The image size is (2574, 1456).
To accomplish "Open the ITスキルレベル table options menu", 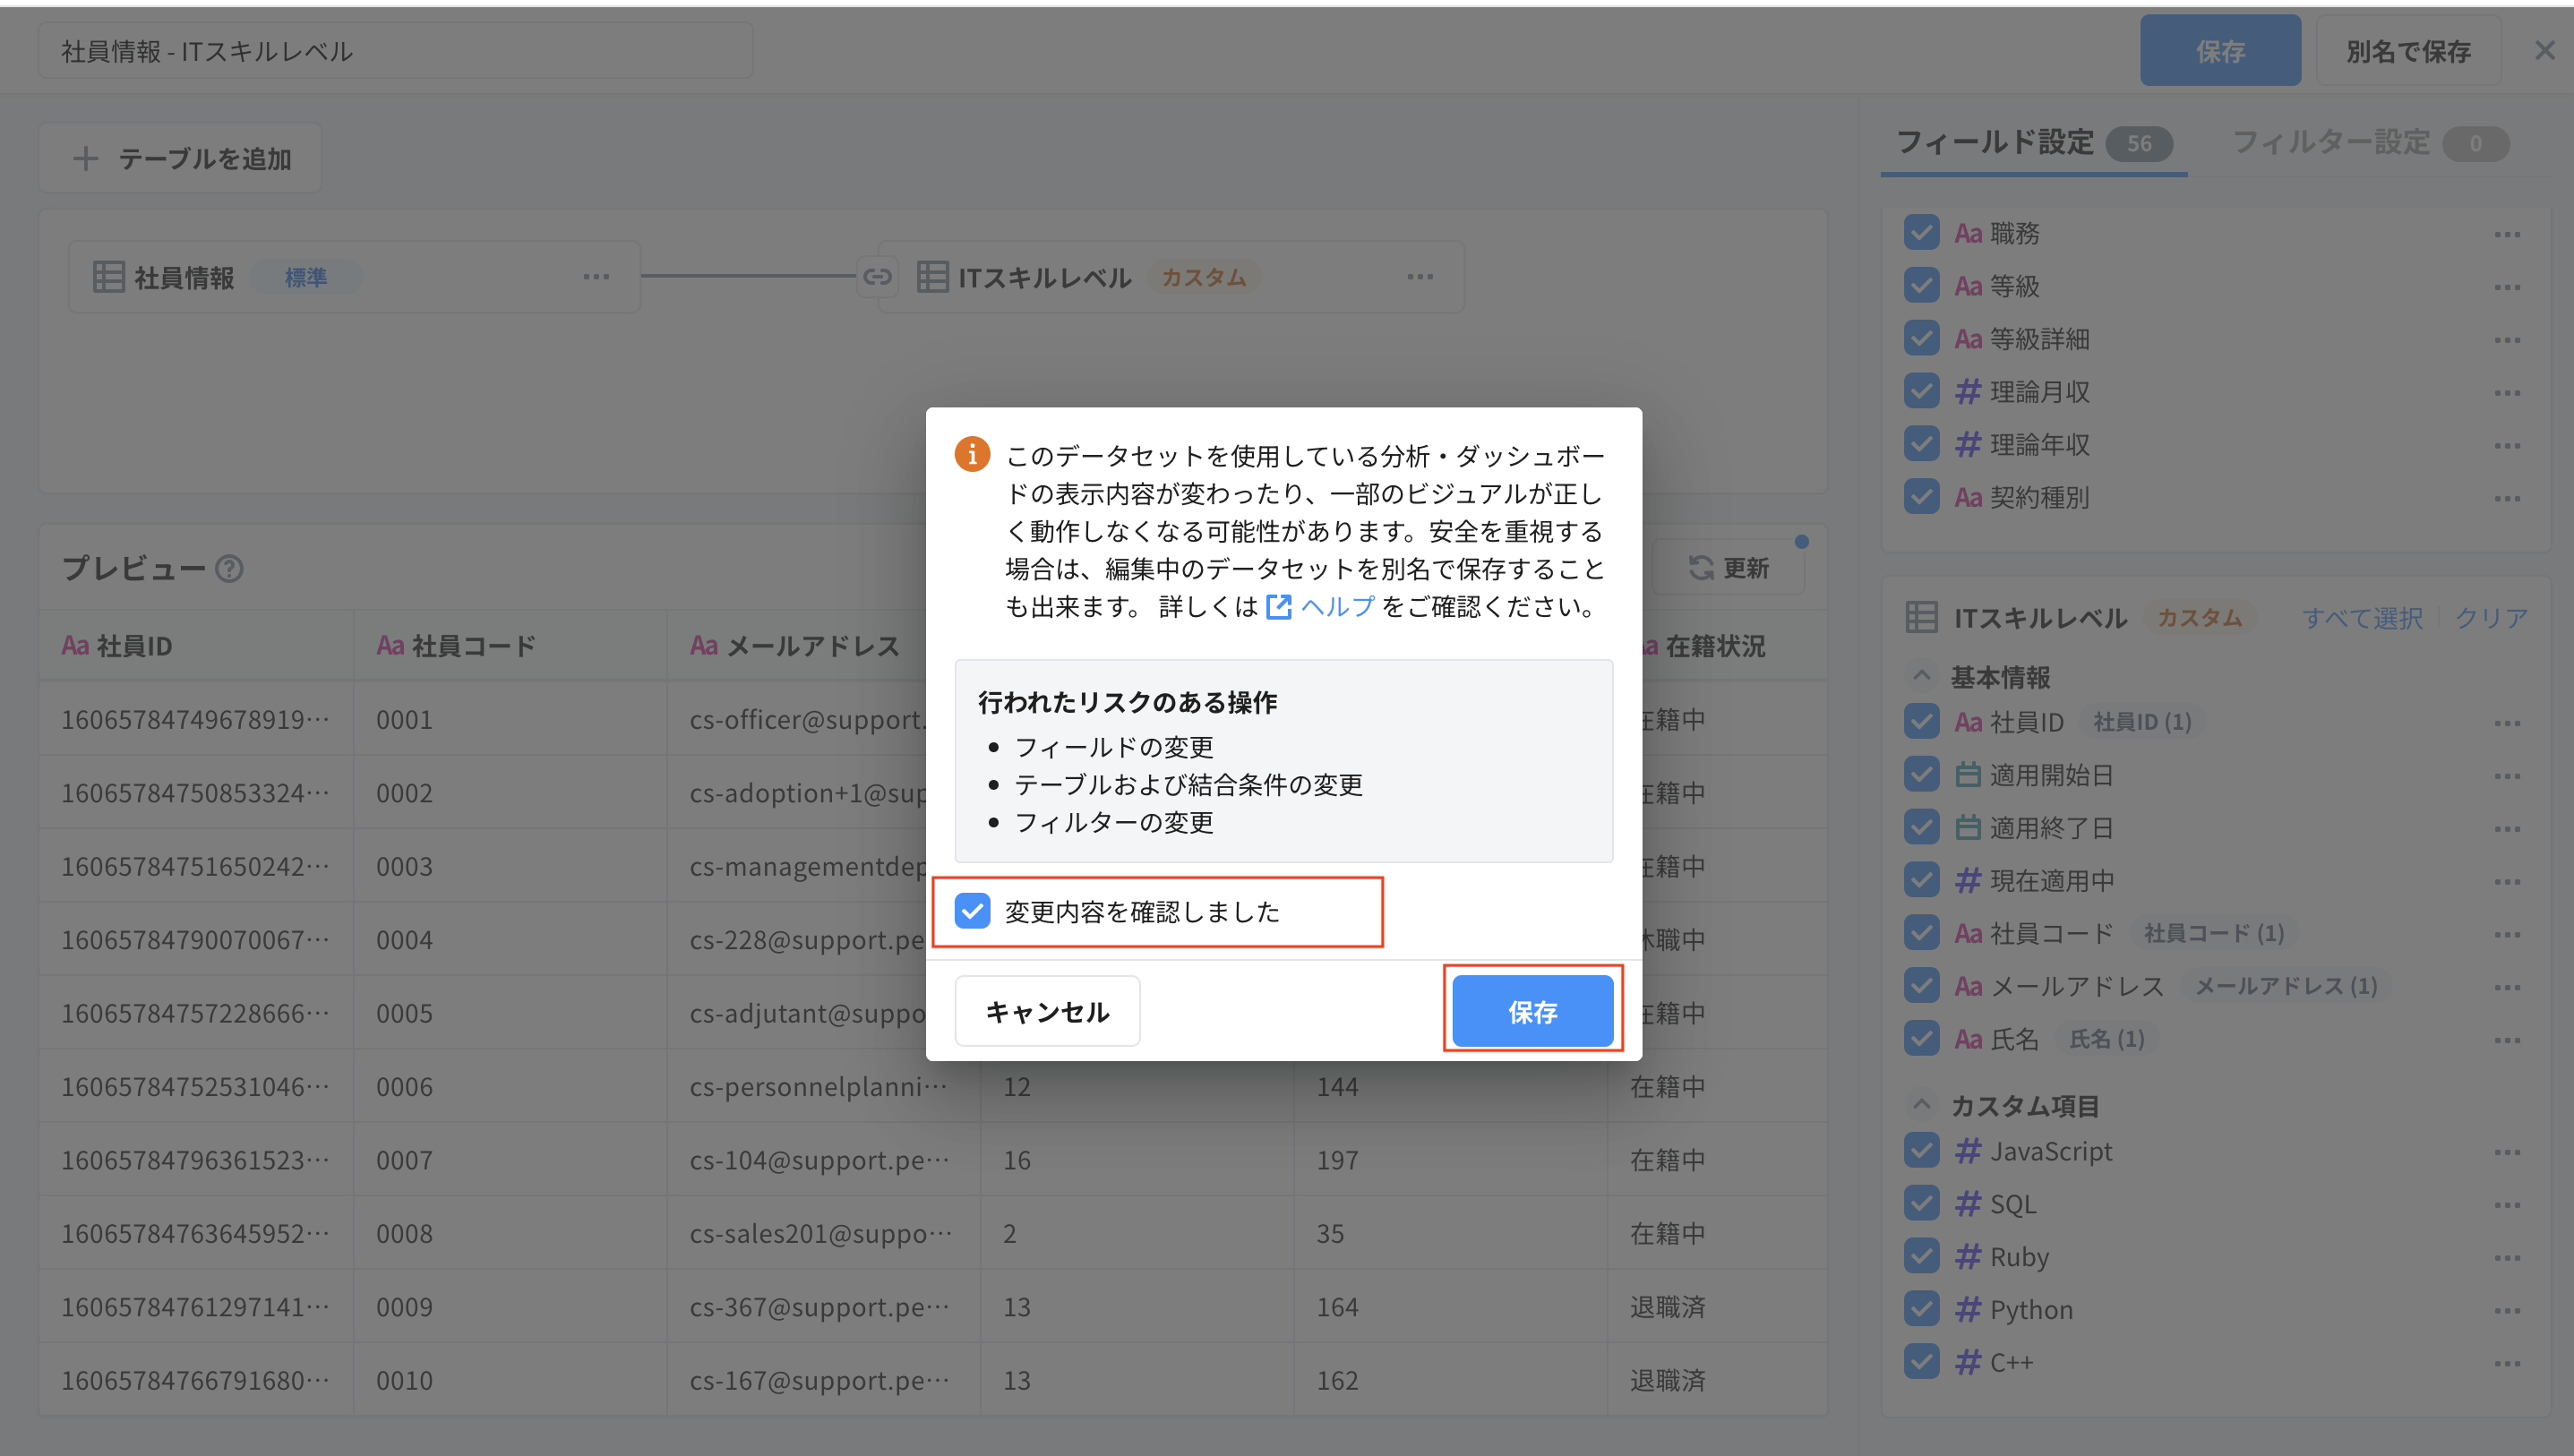I will click(1421, 277).
